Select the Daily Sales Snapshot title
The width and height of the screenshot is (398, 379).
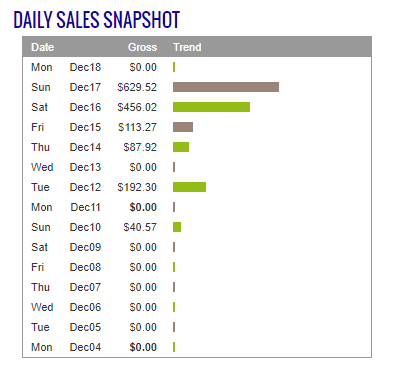point(97,20)
